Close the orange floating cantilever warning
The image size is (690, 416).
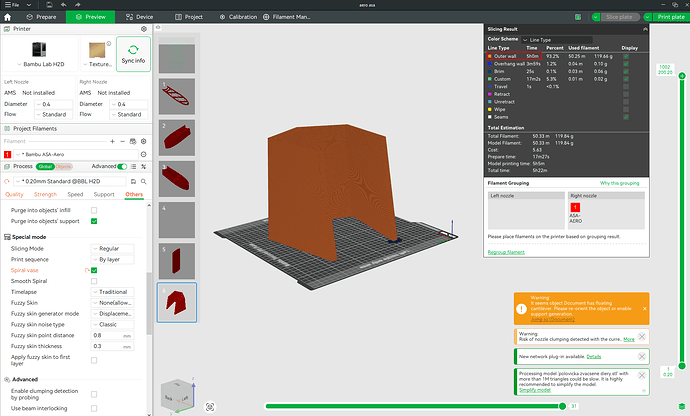pyautogui.click(x=645, y=309)
